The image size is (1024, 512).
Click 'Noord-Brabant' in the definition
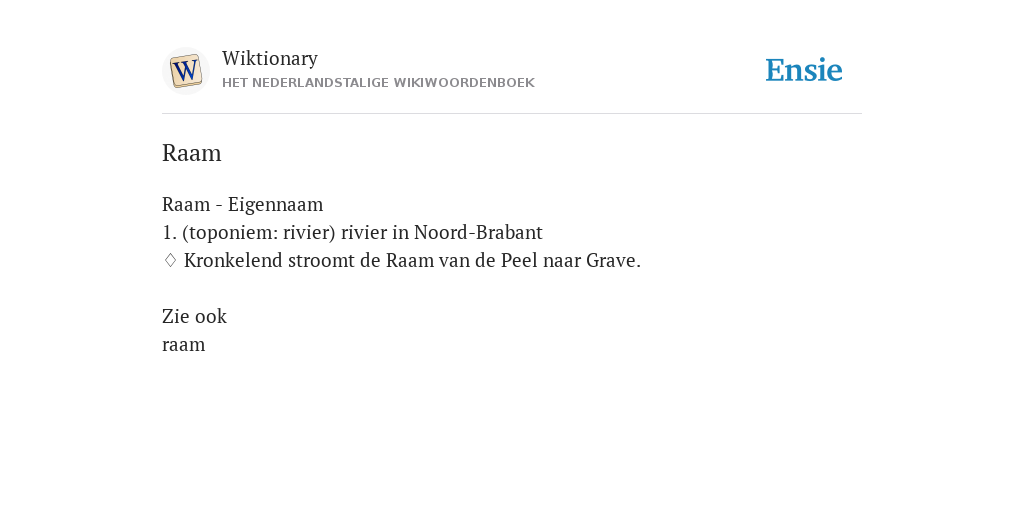(x=478, y=232)
